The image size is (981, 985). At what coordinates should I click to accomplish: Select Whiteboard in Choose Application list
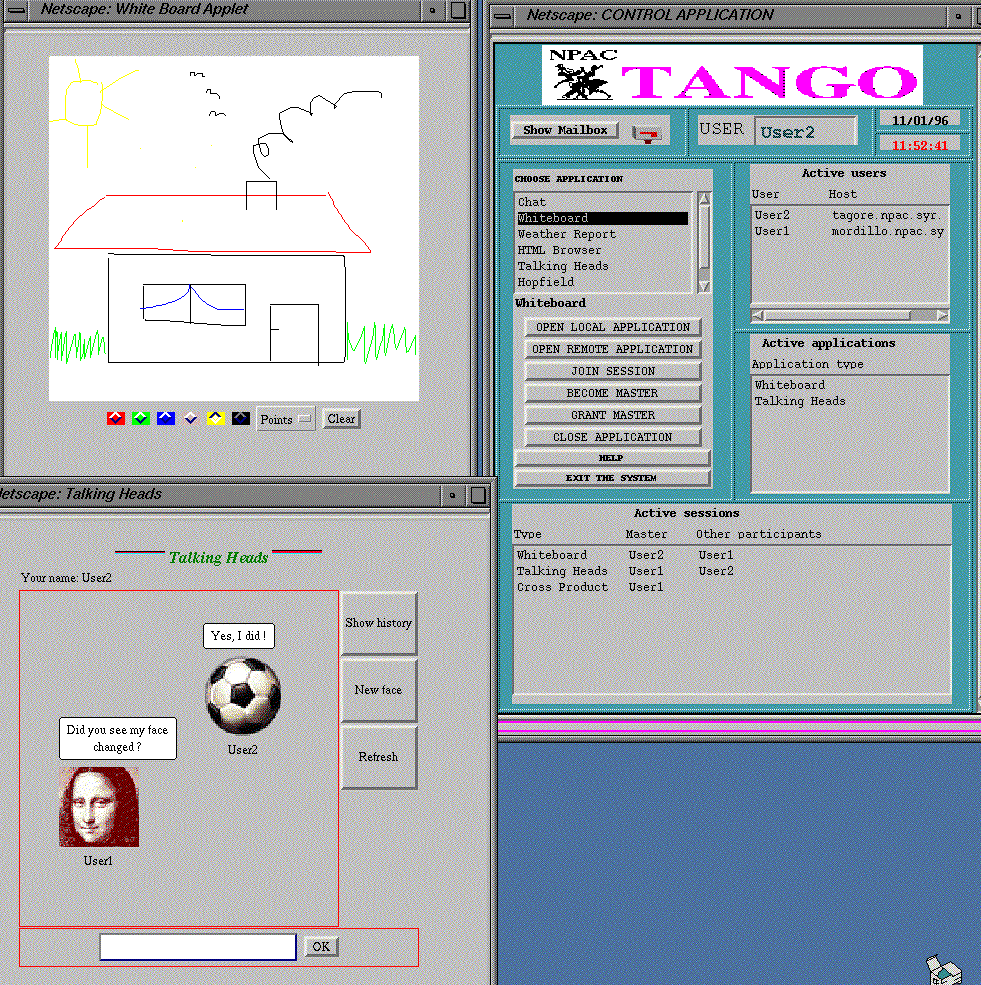click(603, 218)
